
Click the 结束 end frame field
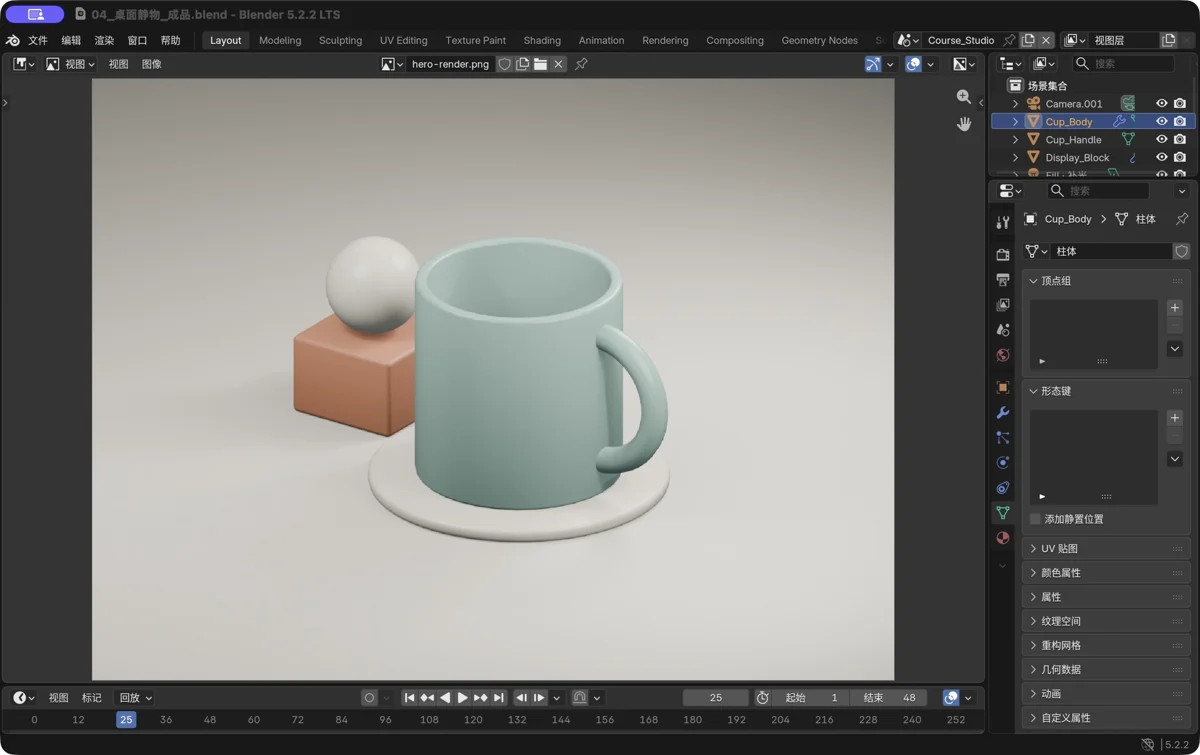889,698
